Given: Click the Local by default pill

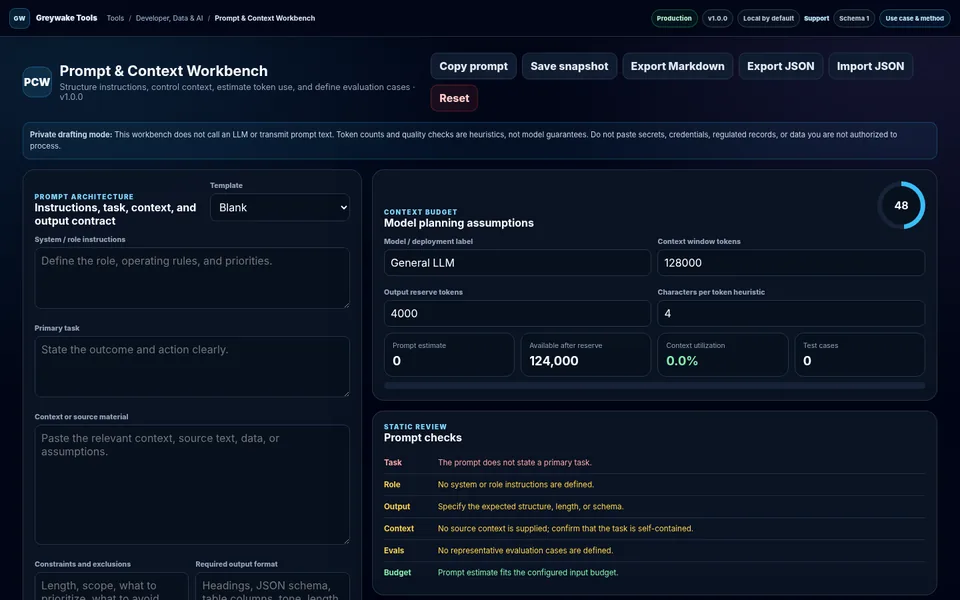Looking at the screenshot, I should tap(768, 18).
